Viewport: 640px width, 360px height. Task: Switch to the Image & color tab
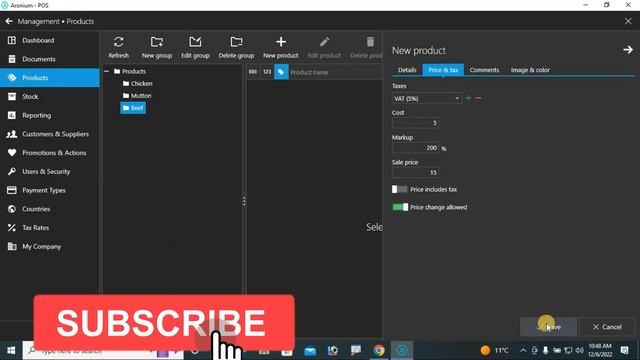(530, 70)
